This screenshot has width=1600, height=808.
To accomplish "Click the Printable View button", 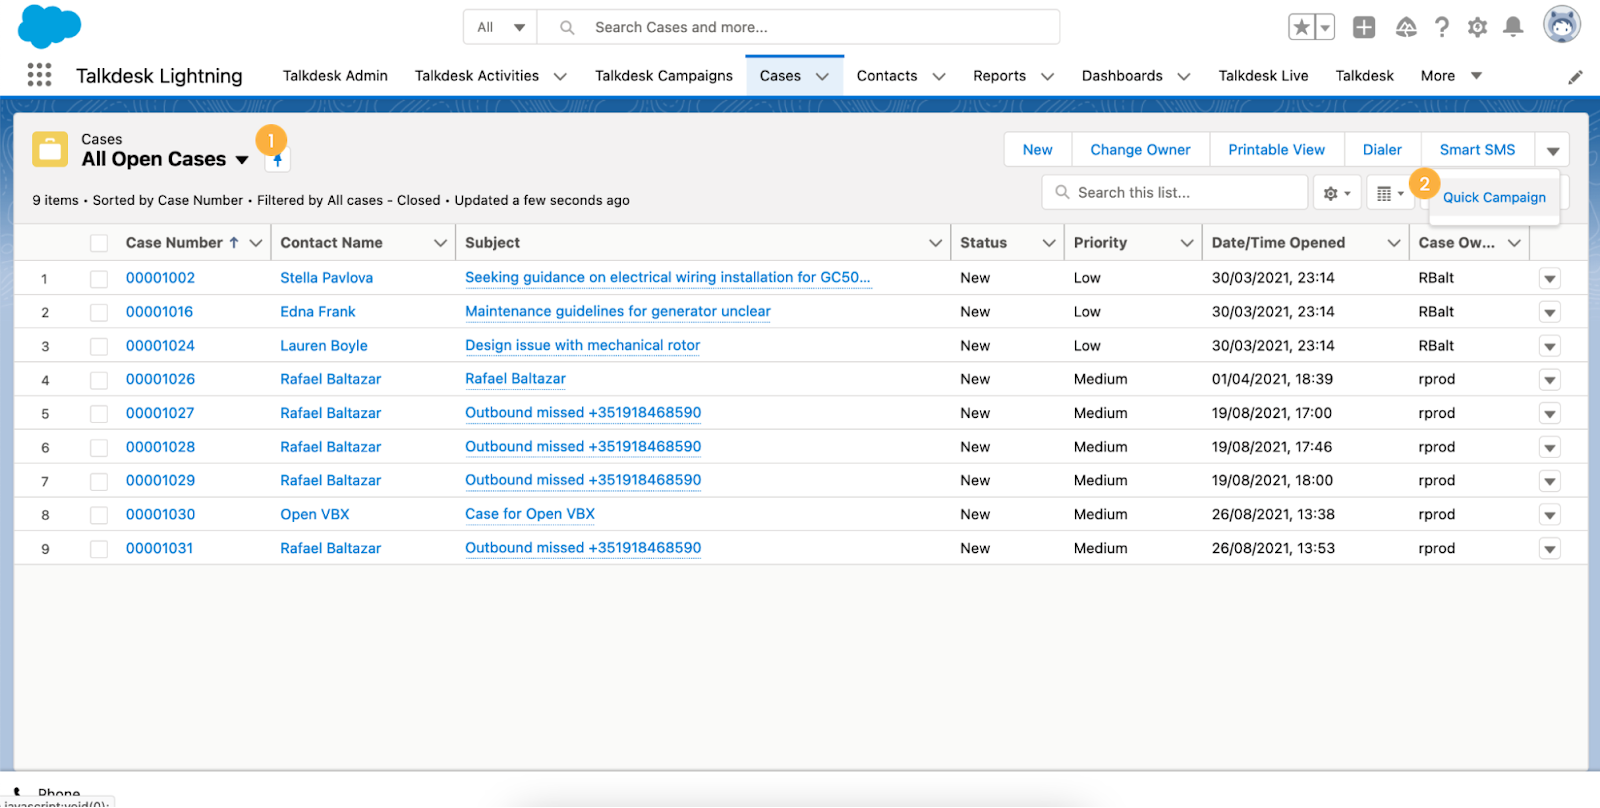I will (1276, 150).
